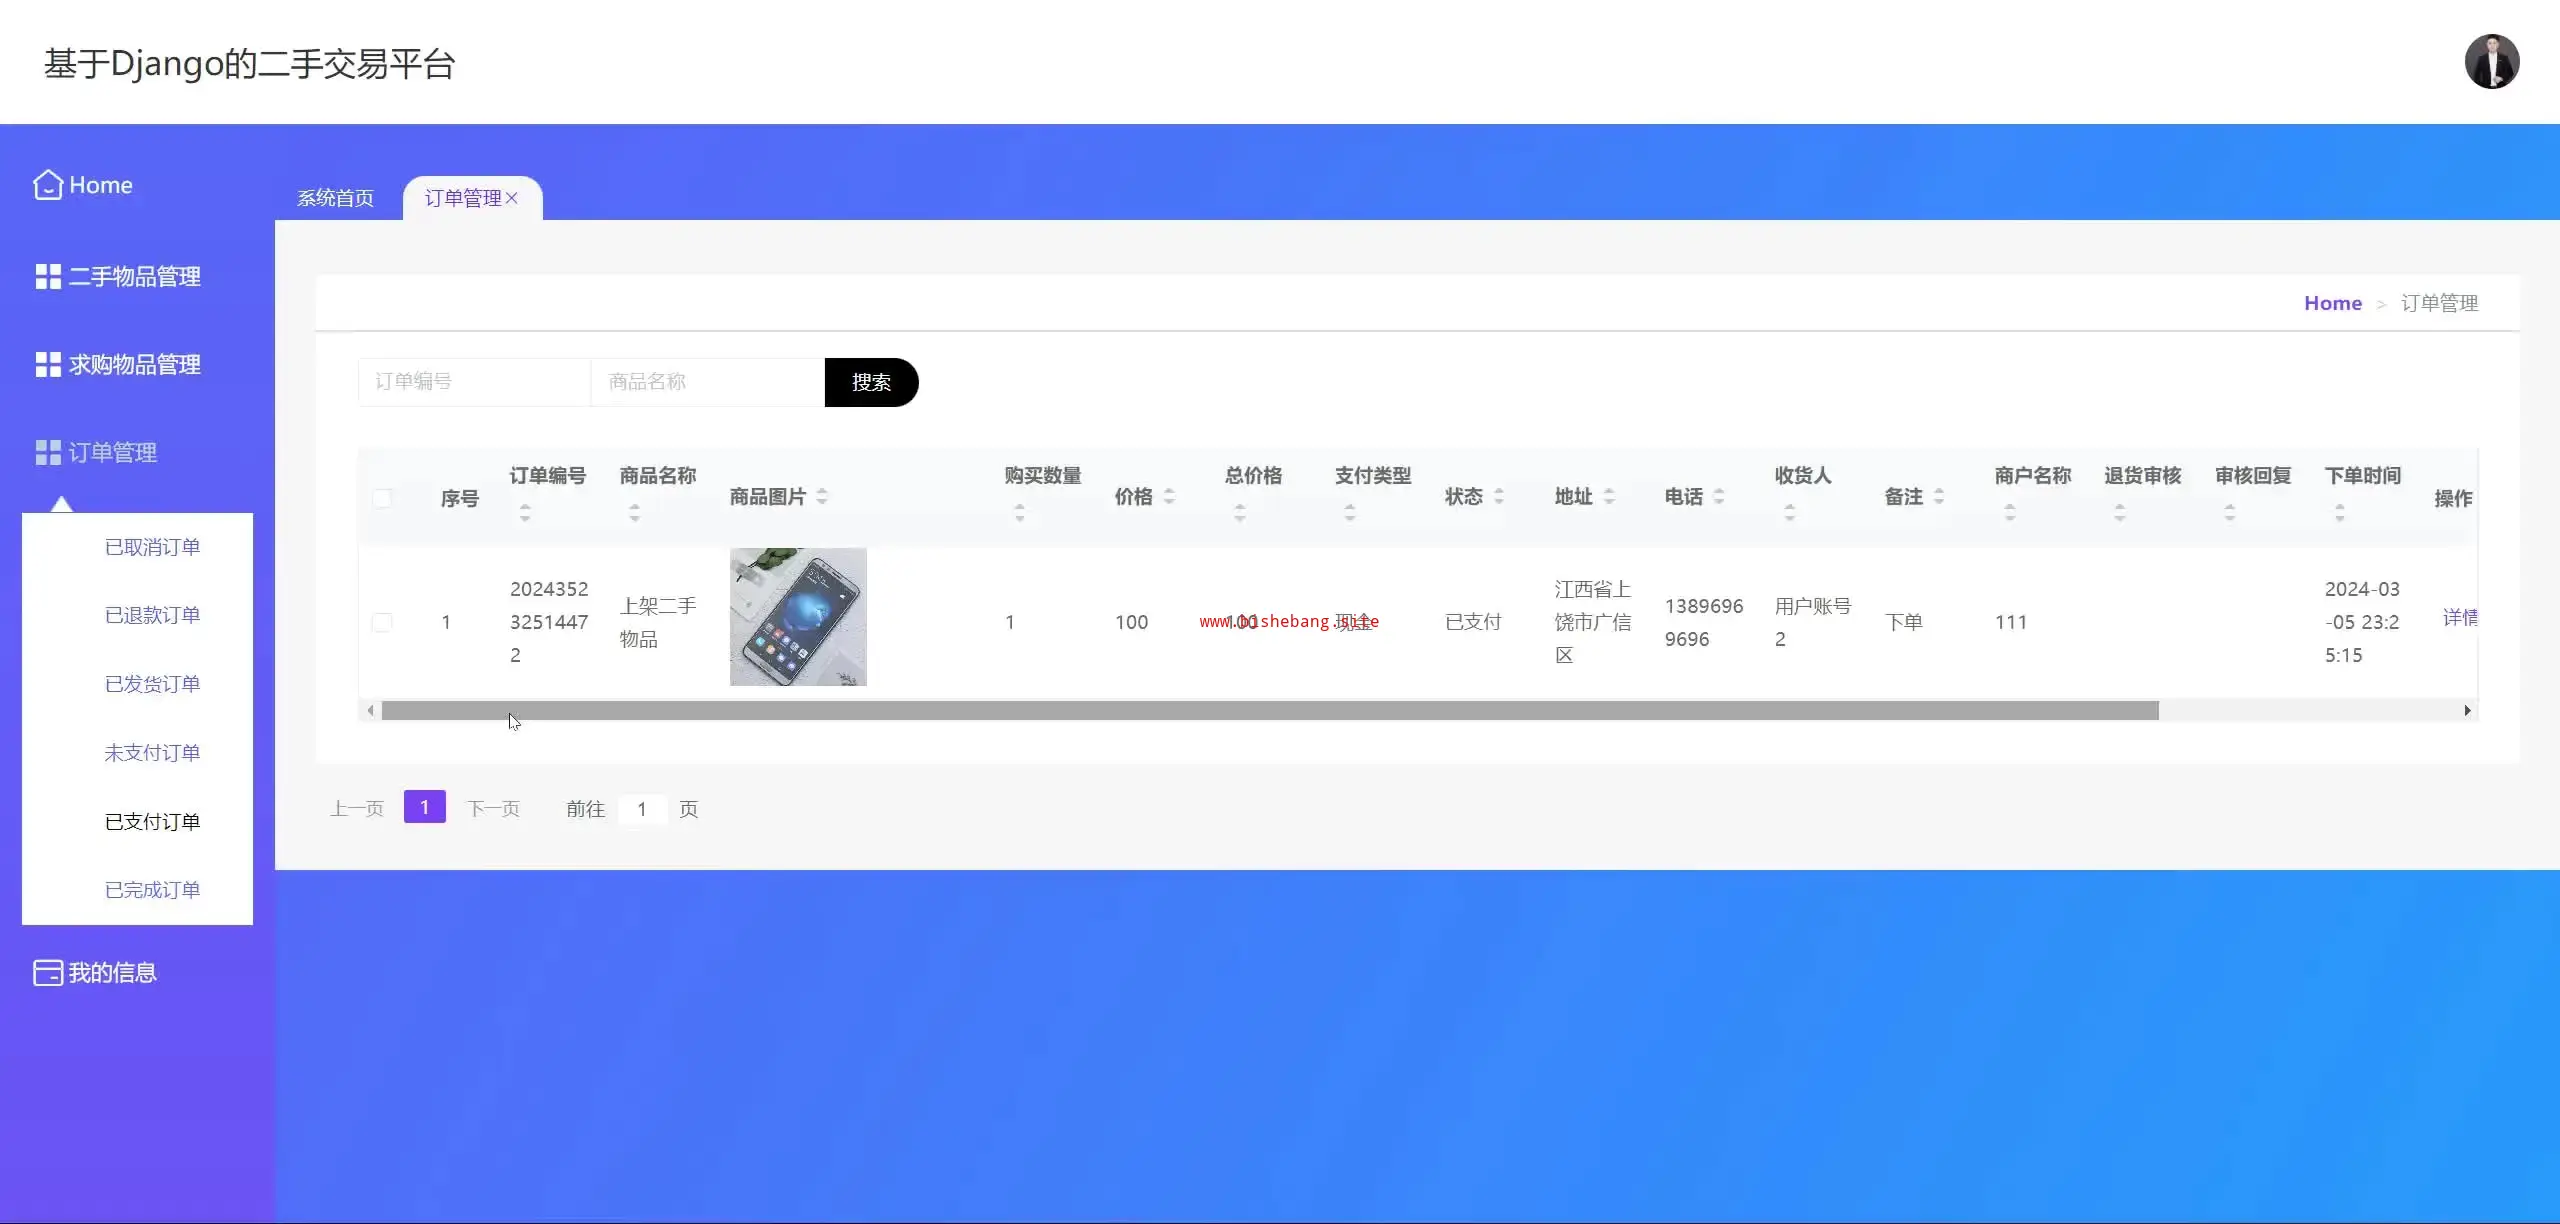
Task: Toggle the select-all header checkbox
Action: (x=382, y=498)
